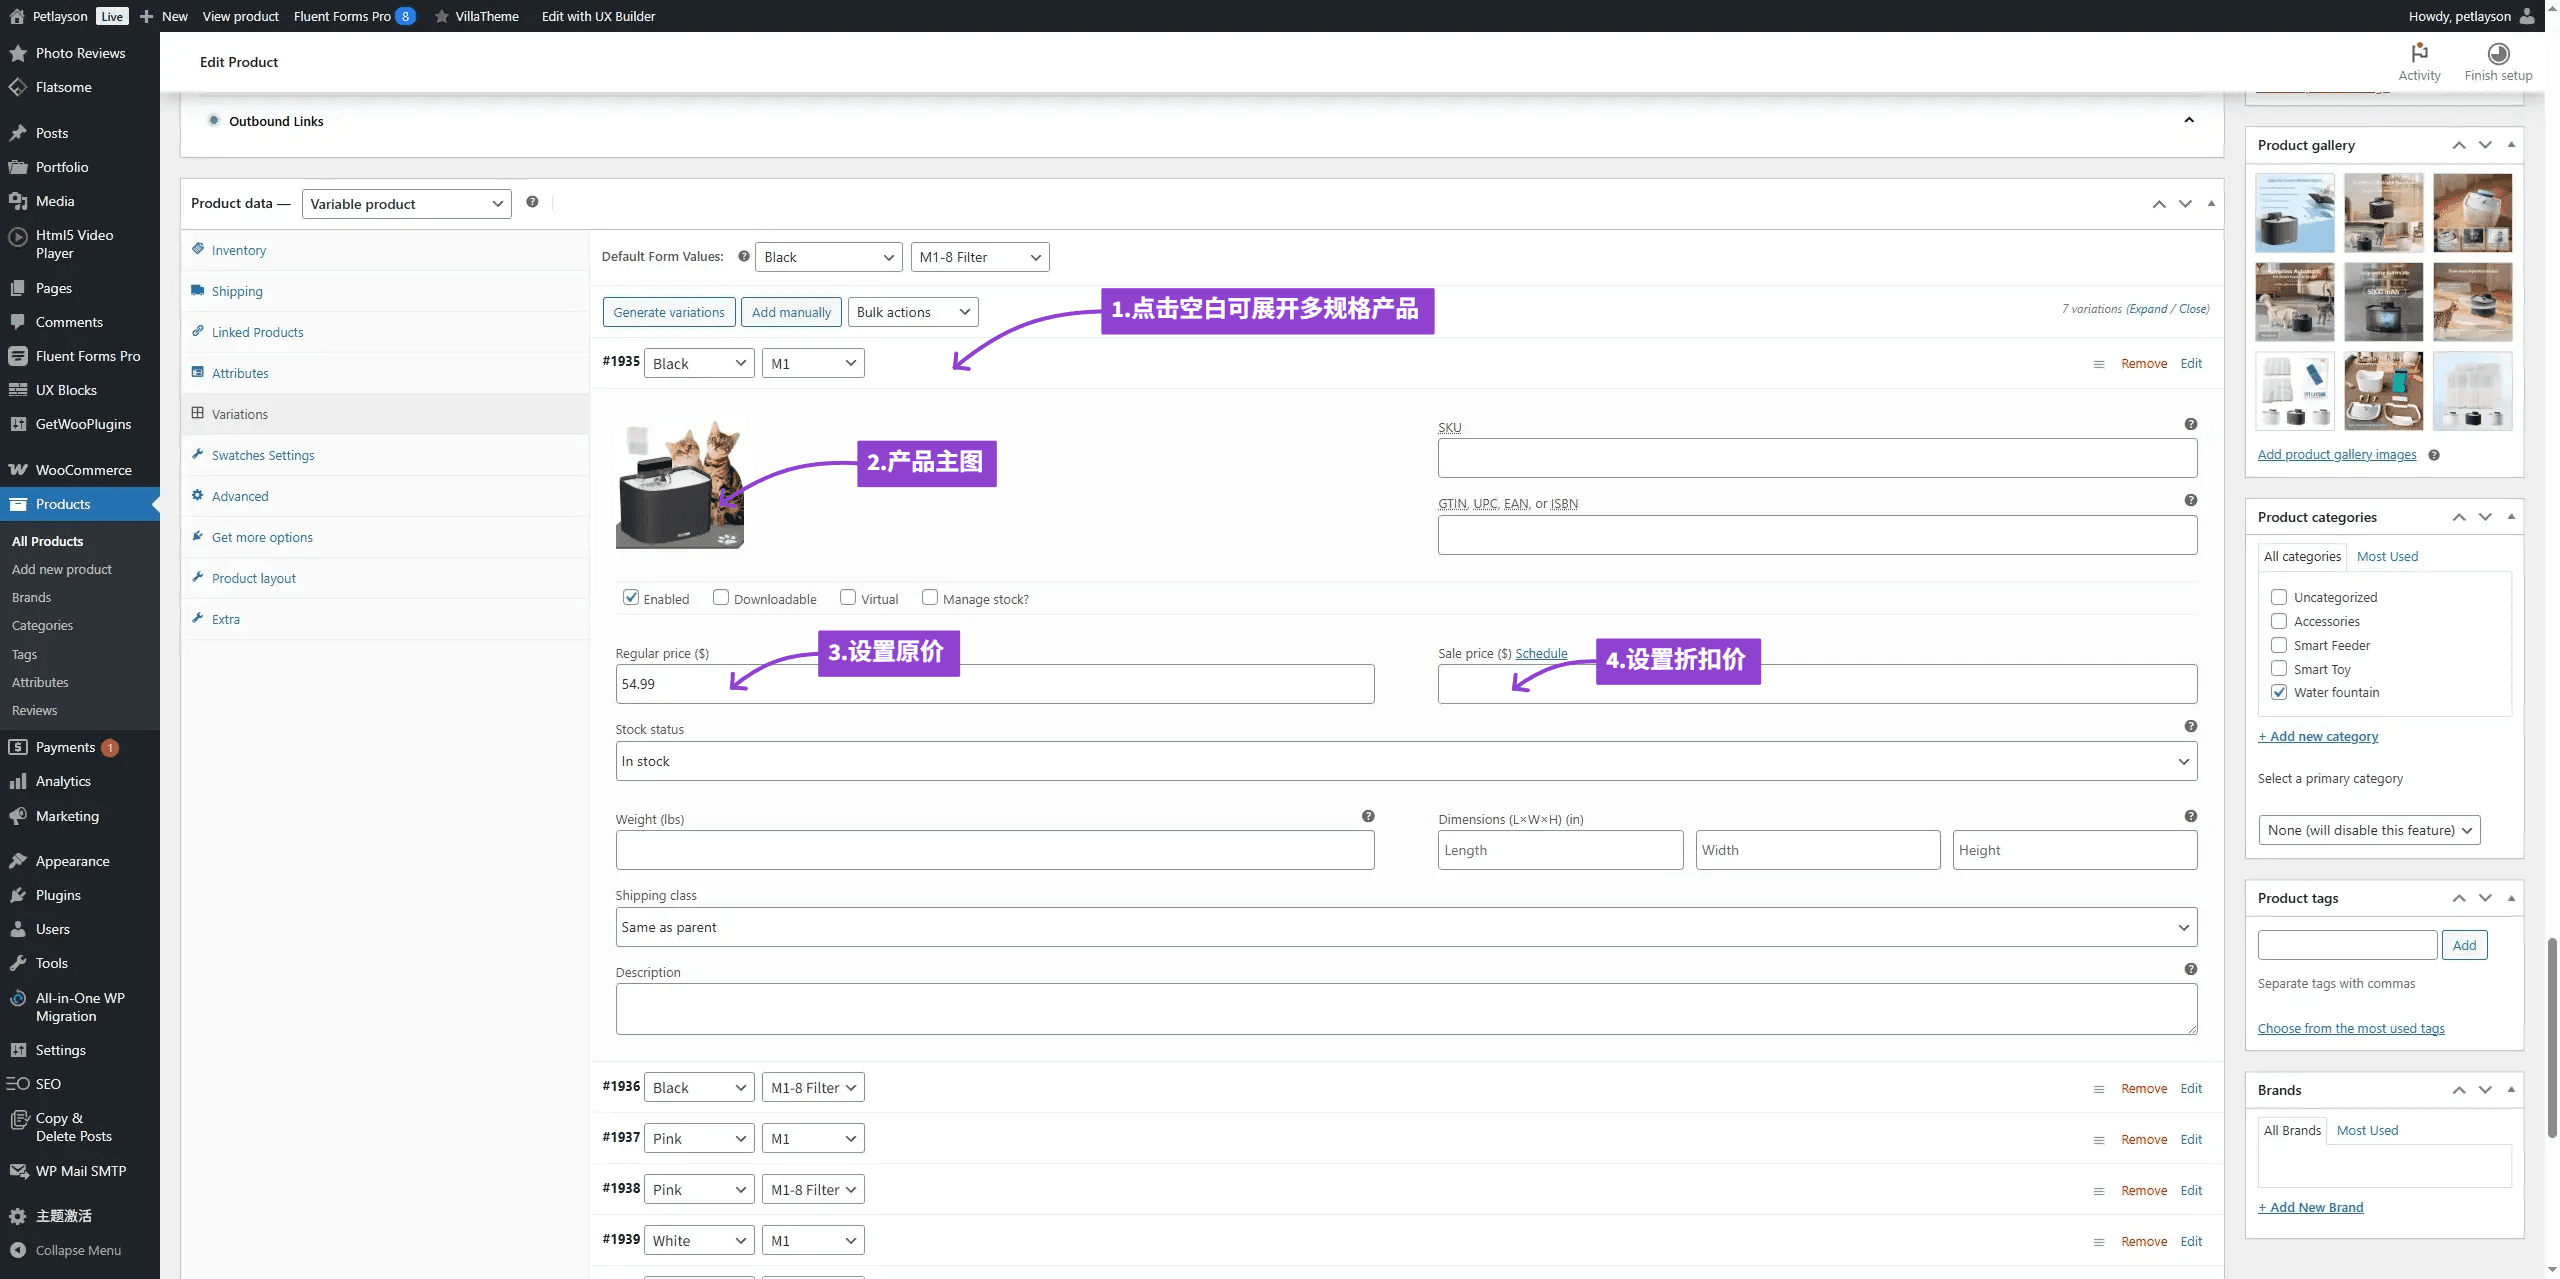Image resolution: width=2560 pixels, height=1279 pixels.
Task: Click the Add product gallery images link
Action: 2336,454
